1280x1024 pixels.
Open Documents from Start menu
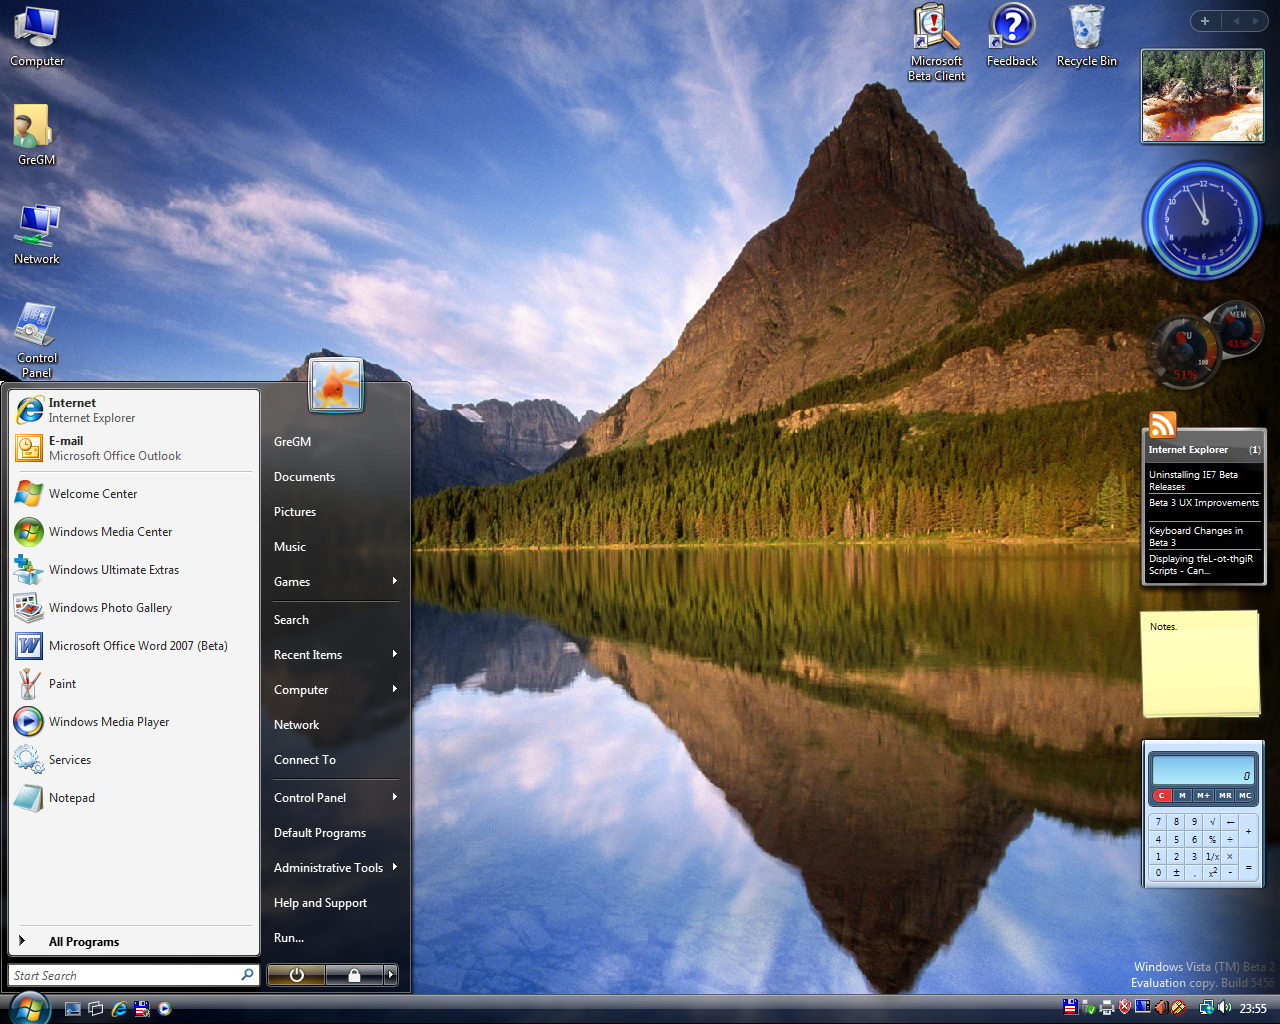coord(304,477)
